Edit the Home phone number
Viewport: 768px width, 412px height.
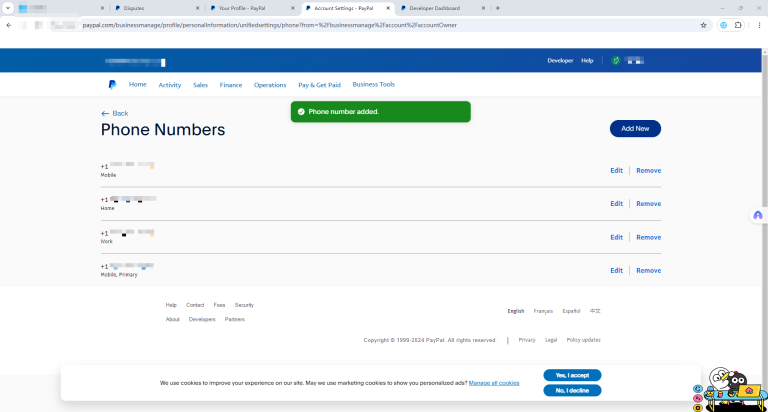point(616,204)
